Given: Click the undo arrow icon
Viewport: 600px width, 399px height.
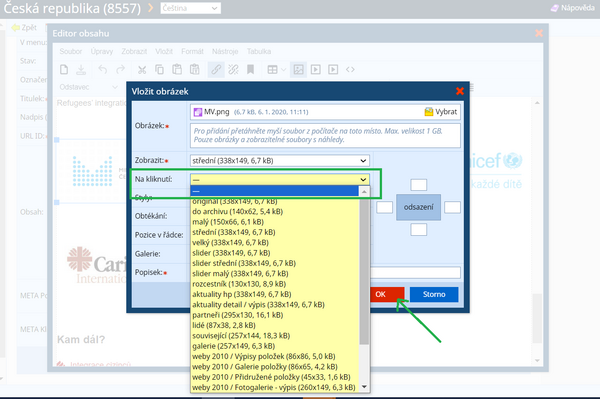Looking at the screenshot, I should coord(103,69).
